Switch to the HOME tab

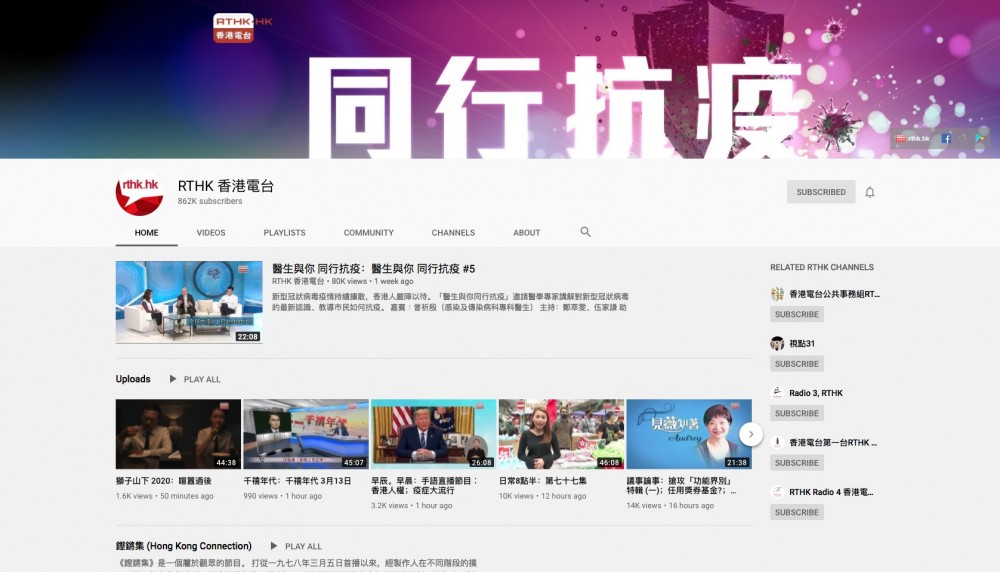146,233
